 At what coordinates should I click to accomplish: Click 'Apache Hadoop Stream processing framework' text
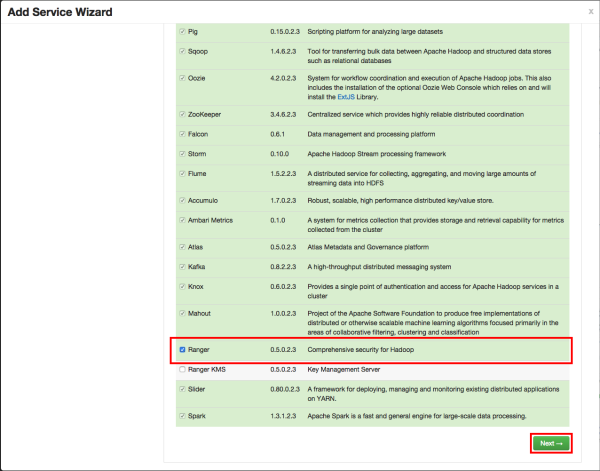point(377,154)
